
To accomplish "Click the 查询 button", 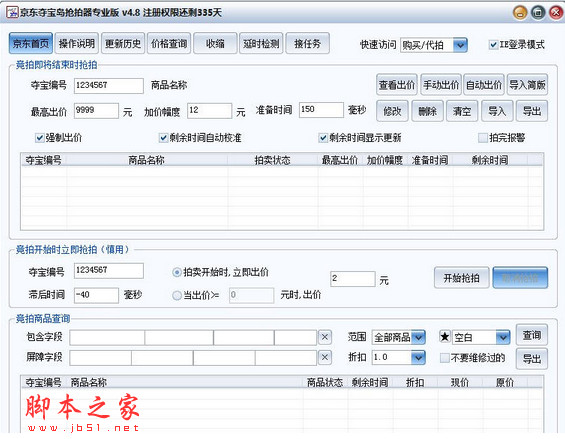I will pos(532,335).
